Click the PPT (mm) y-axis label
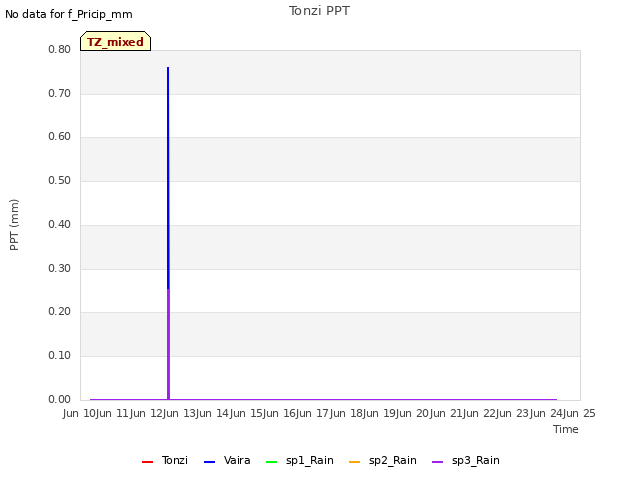Screen dimensions: 640x480 pos(14,225)
